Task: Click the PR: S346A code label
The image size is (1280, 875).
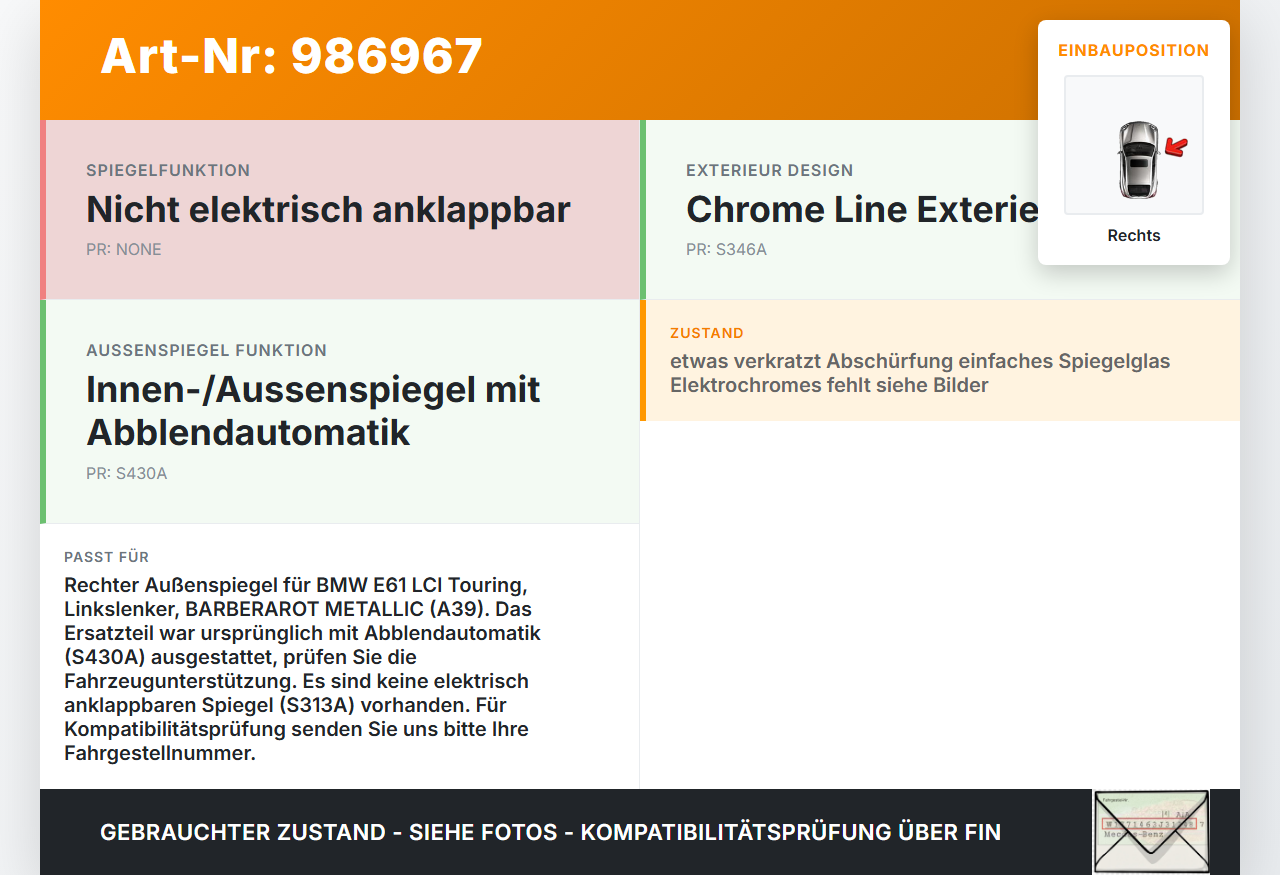Action: [726, 249]
